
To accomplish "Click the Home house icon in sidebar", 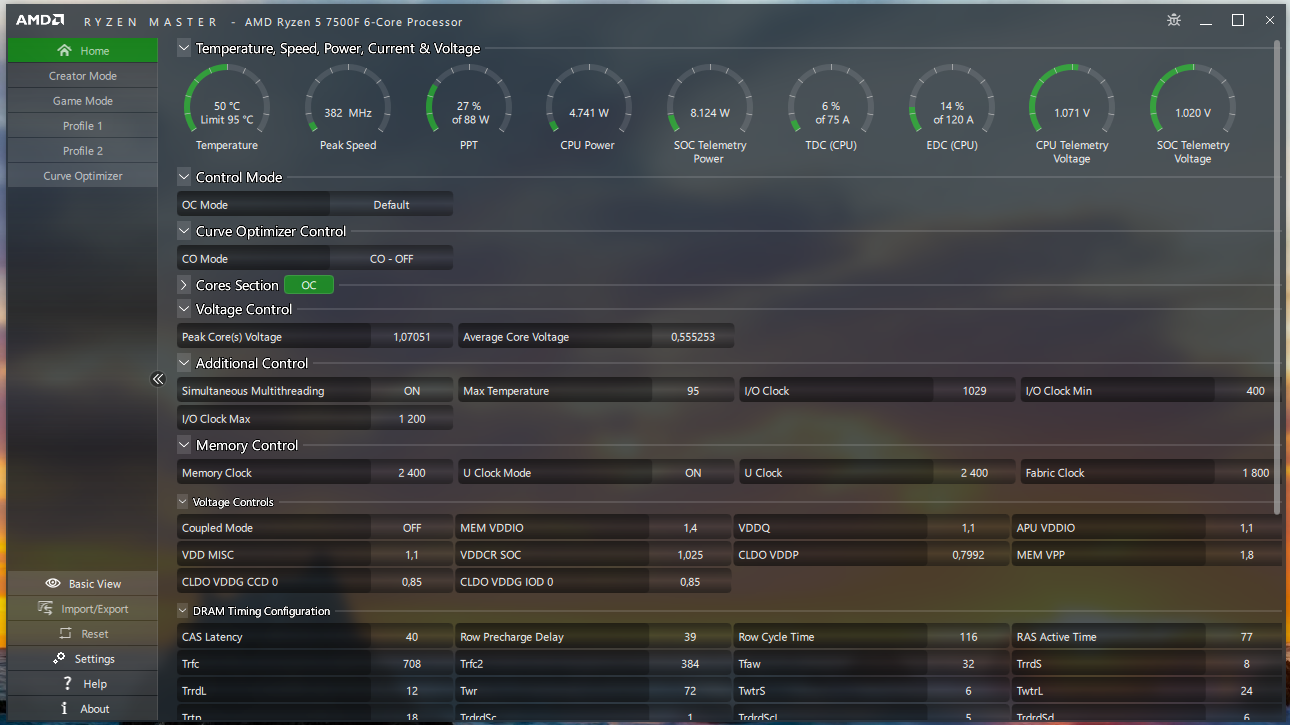I will [65, 50].
